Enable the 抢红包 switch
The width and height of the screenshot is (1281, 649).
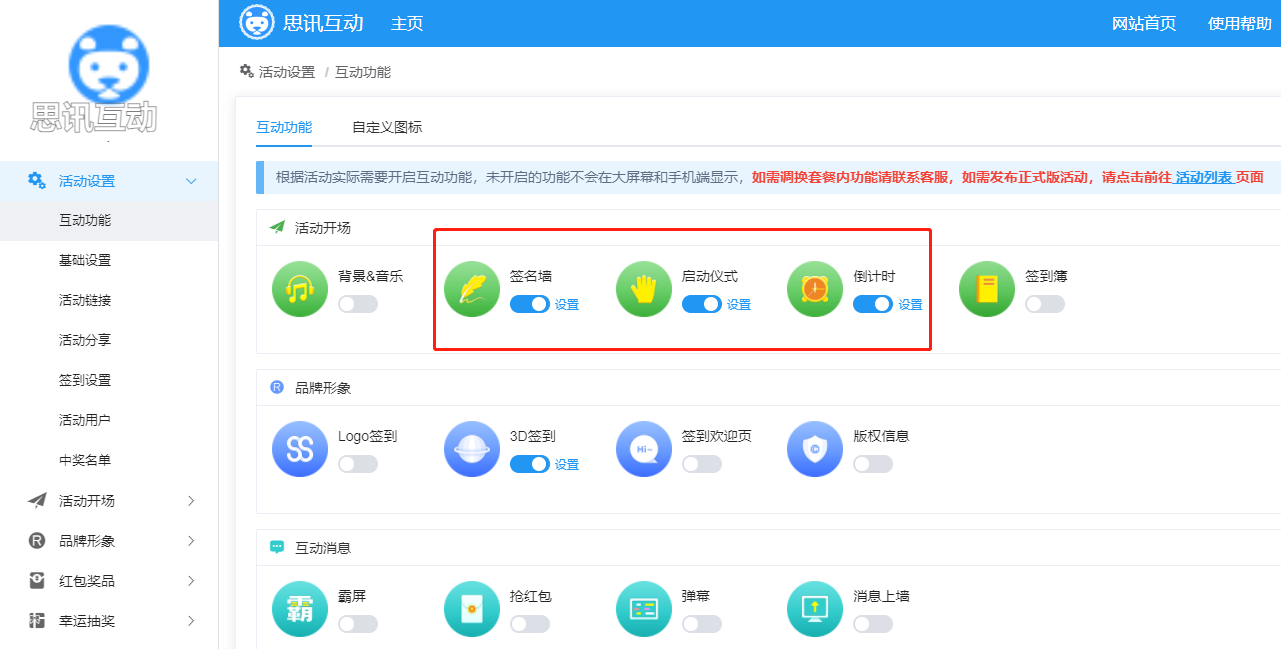[x=530, y=624]
